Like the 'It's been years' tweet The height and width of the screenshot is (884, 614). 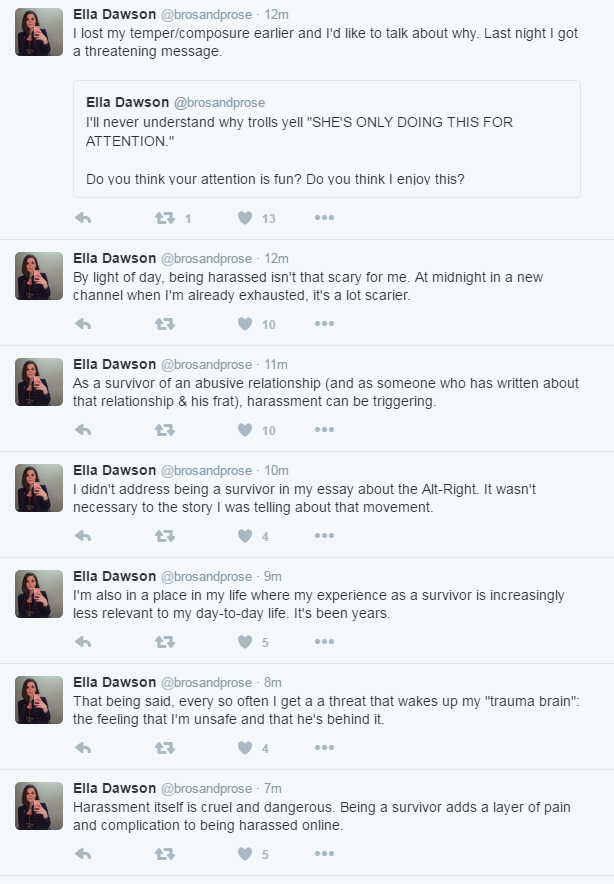pyautogui.click(x=245, y=642)
